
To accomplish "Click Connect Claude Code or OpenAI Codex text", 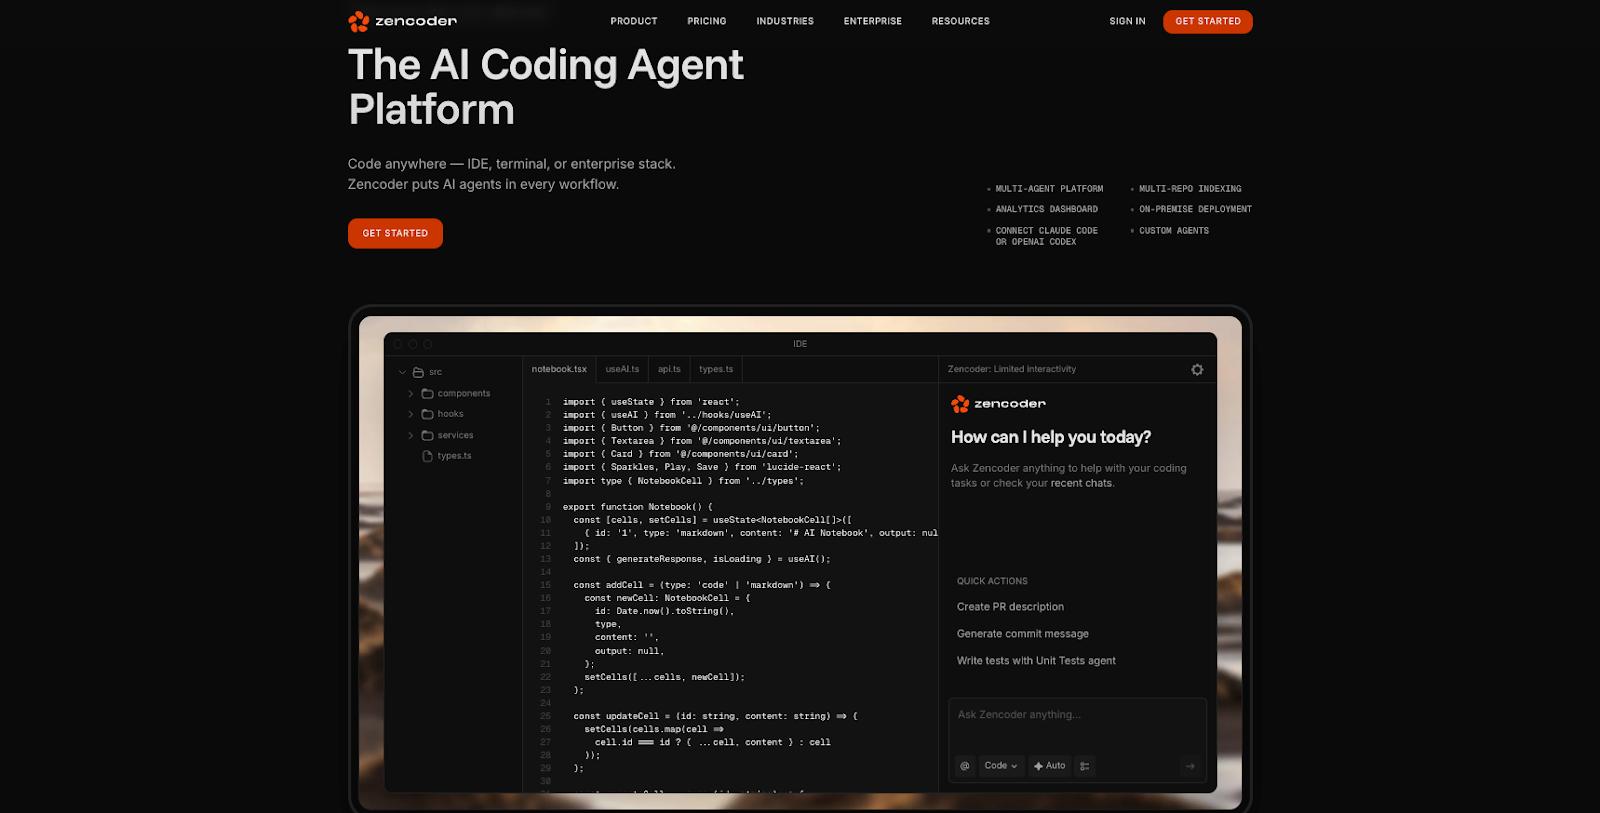I will point(1046,236).
